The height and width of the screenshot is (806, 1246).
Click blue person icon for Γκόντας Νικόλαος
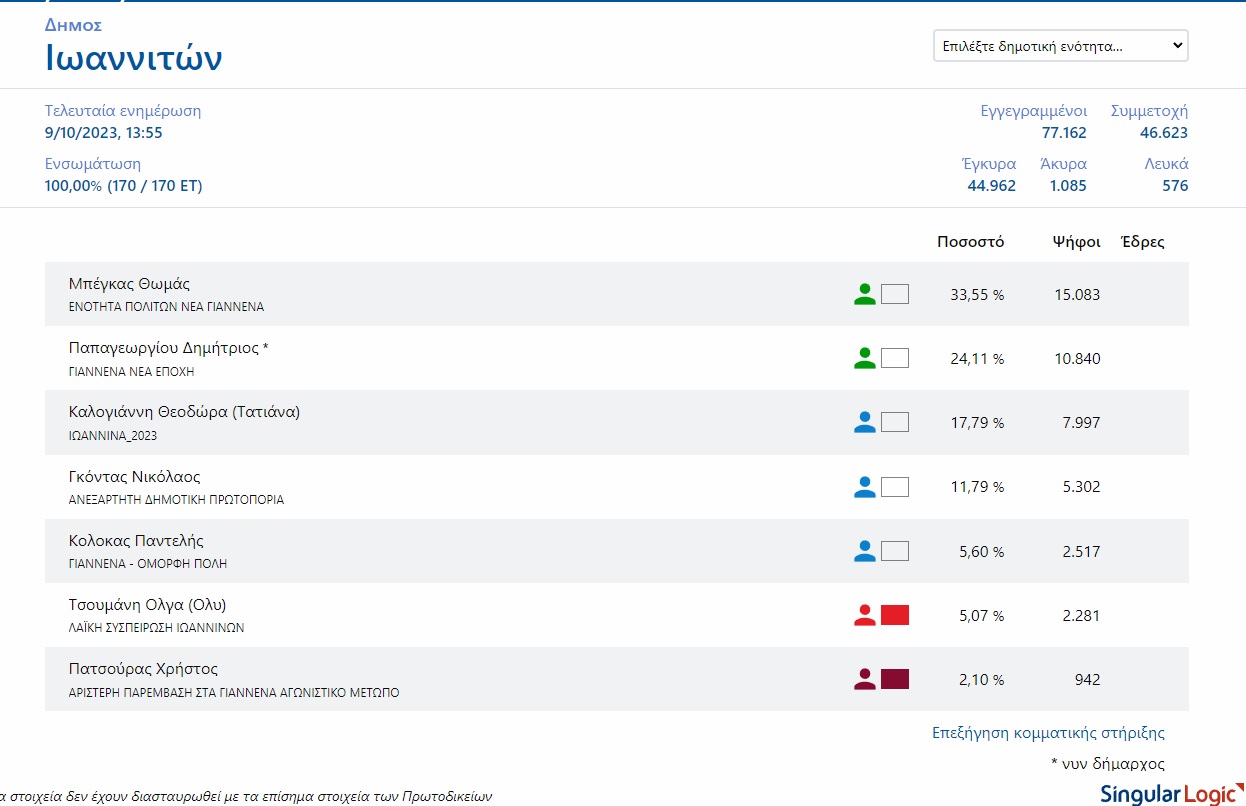click(865, 487)
